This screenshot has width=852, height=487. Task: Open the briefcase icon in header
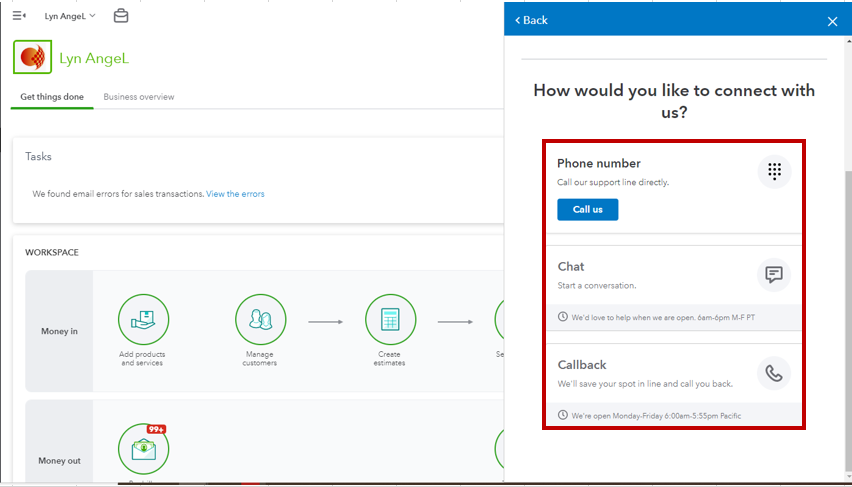121,16
